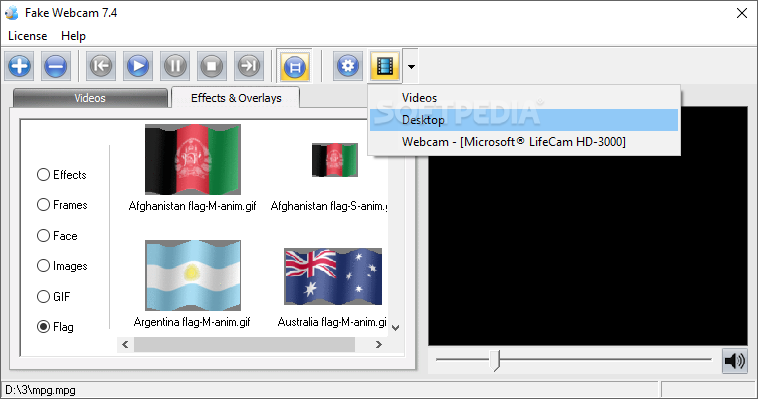Close the Fake Webcam window
This screenshot has width=758, height=399.
point(742,13)
